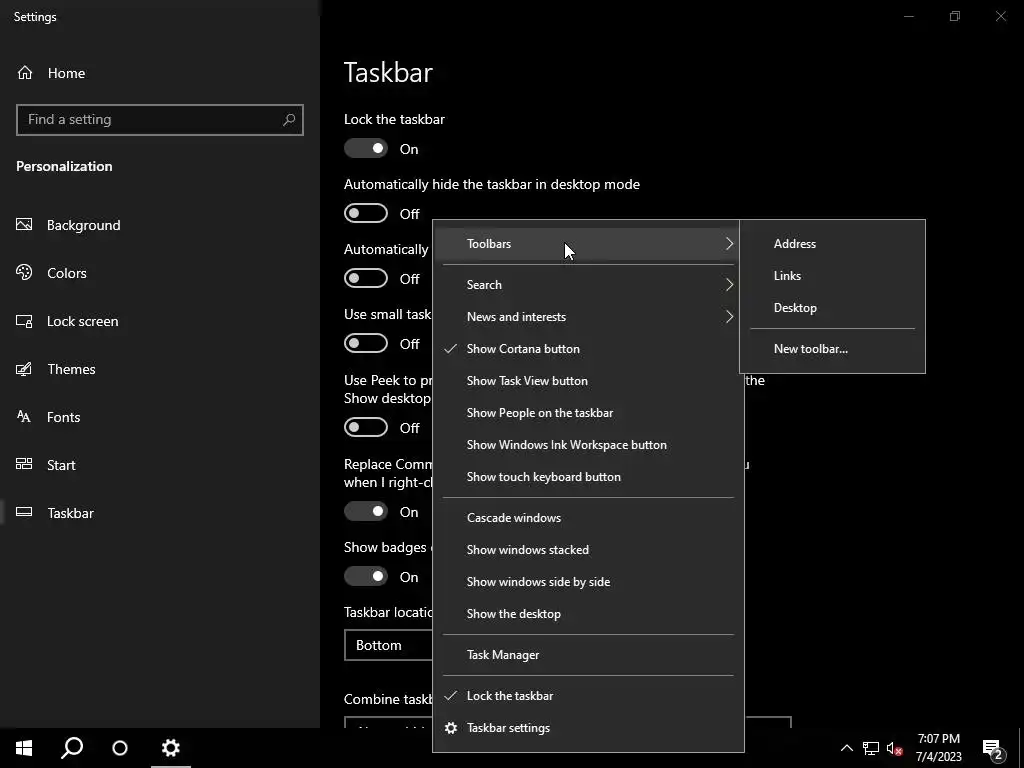Select Show touch keyboard button
The height and width of the screenshot is (768, 1024).
588,477
